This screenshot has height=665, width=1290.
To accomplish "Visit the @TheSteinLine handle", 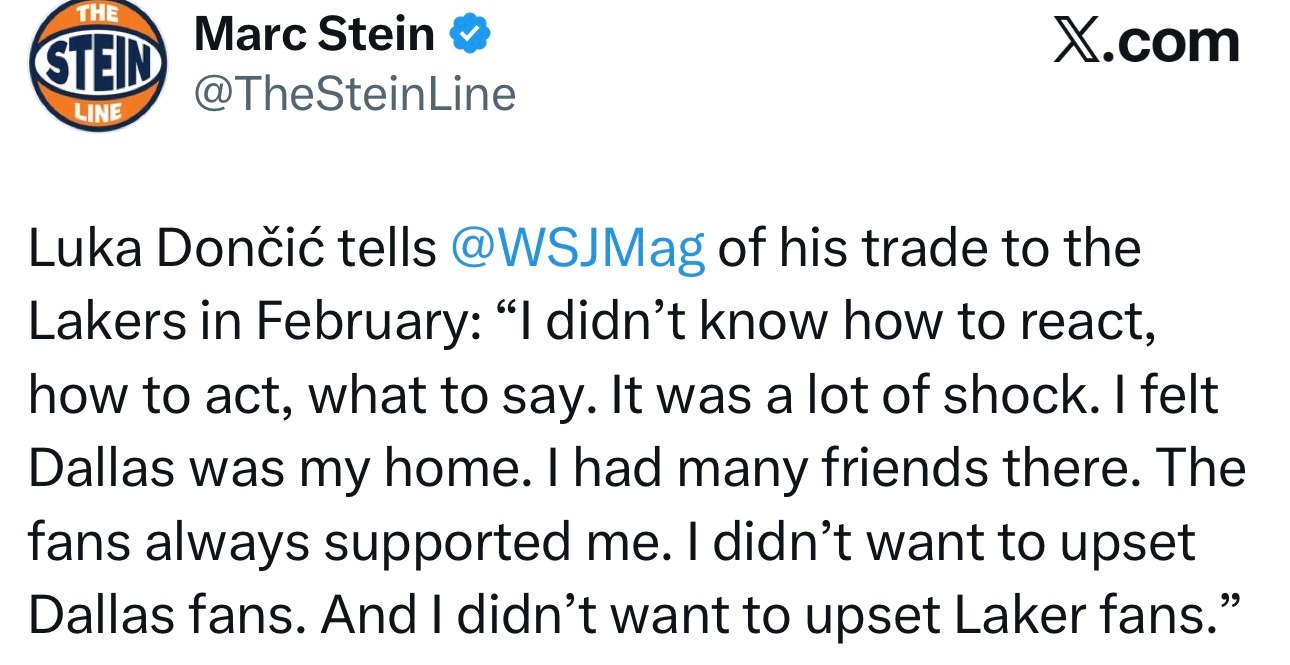I will 355,94.
